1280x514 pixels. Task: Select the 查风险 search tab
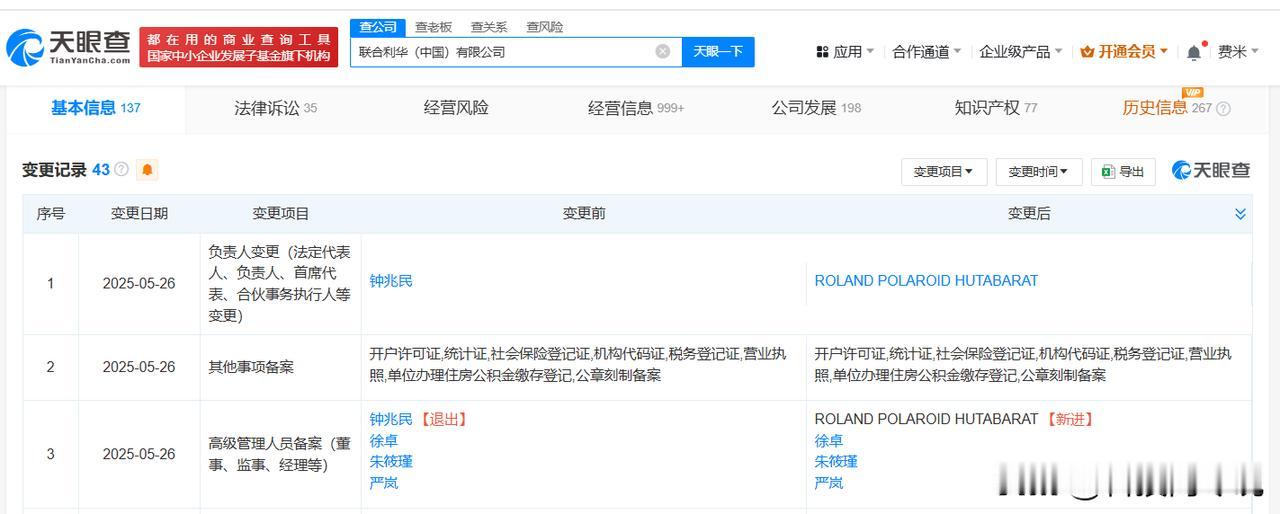click(545, 27)
